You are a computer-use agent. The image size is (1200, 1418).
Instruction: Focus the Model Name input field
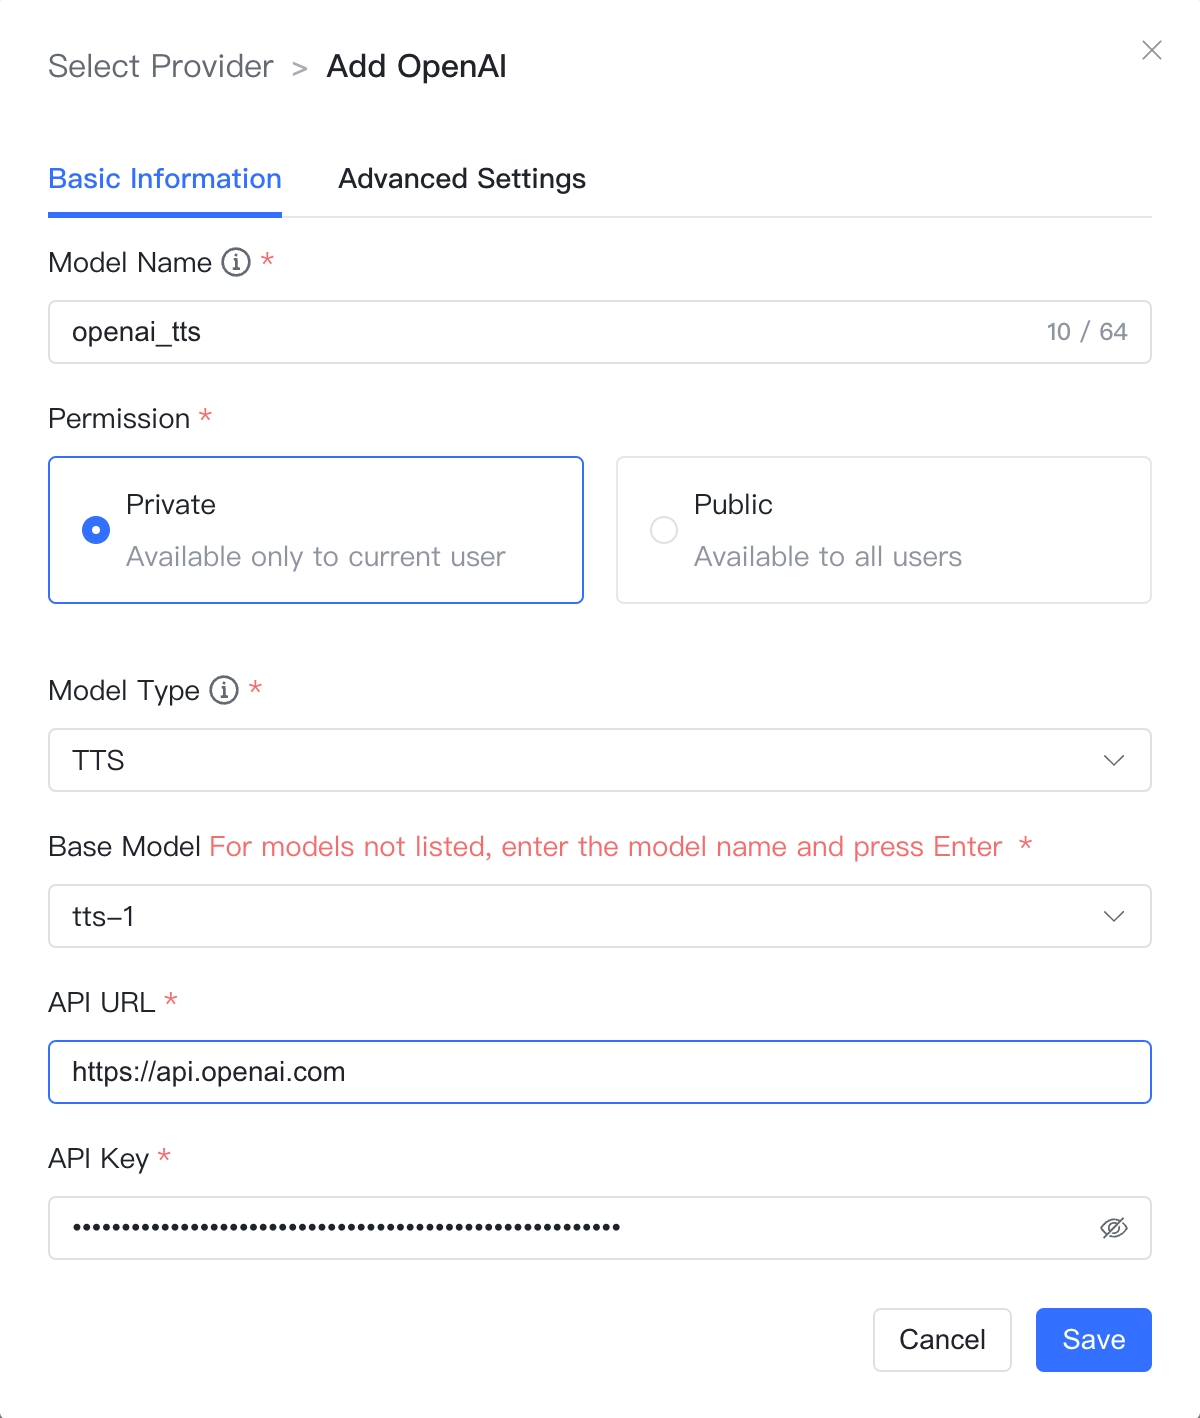(600, 332)
